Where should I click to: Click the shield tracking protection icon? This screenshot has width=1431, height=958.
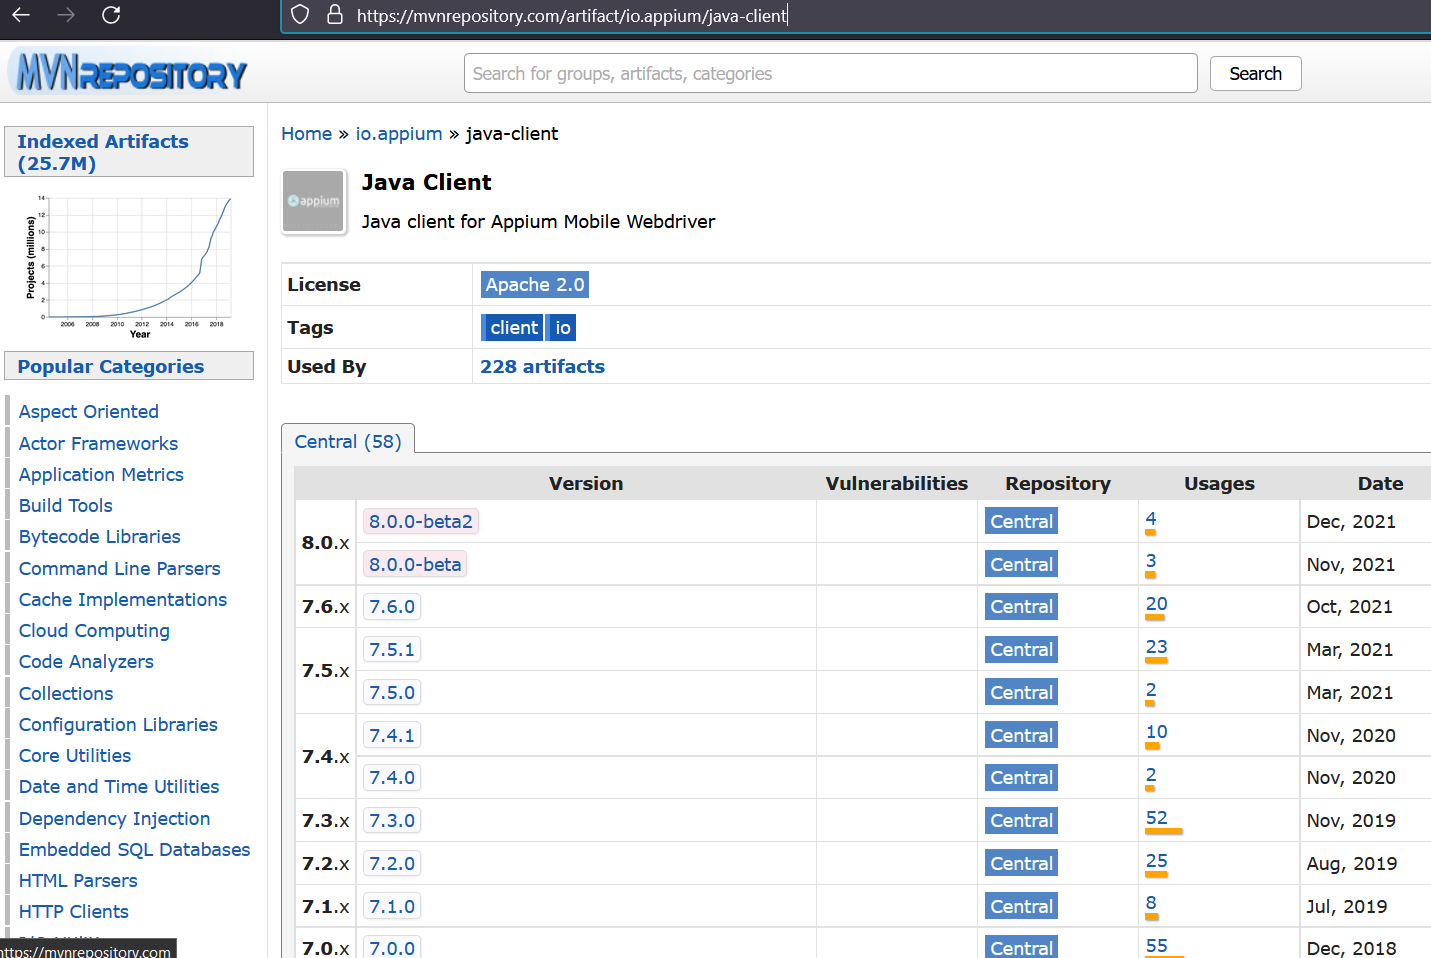300,15
